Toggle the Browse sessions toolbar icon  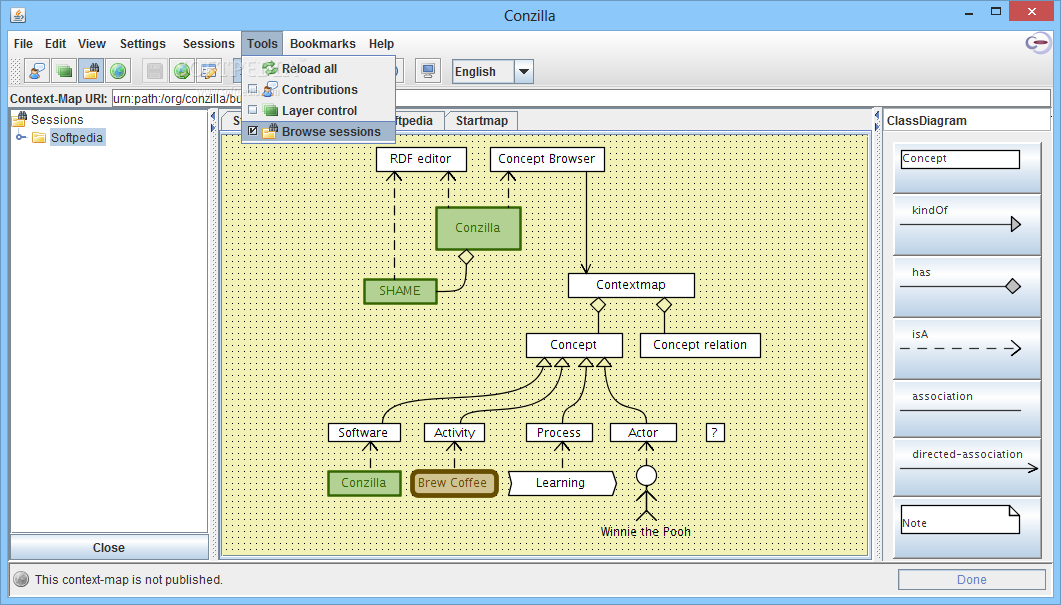(x=91, y=71)
